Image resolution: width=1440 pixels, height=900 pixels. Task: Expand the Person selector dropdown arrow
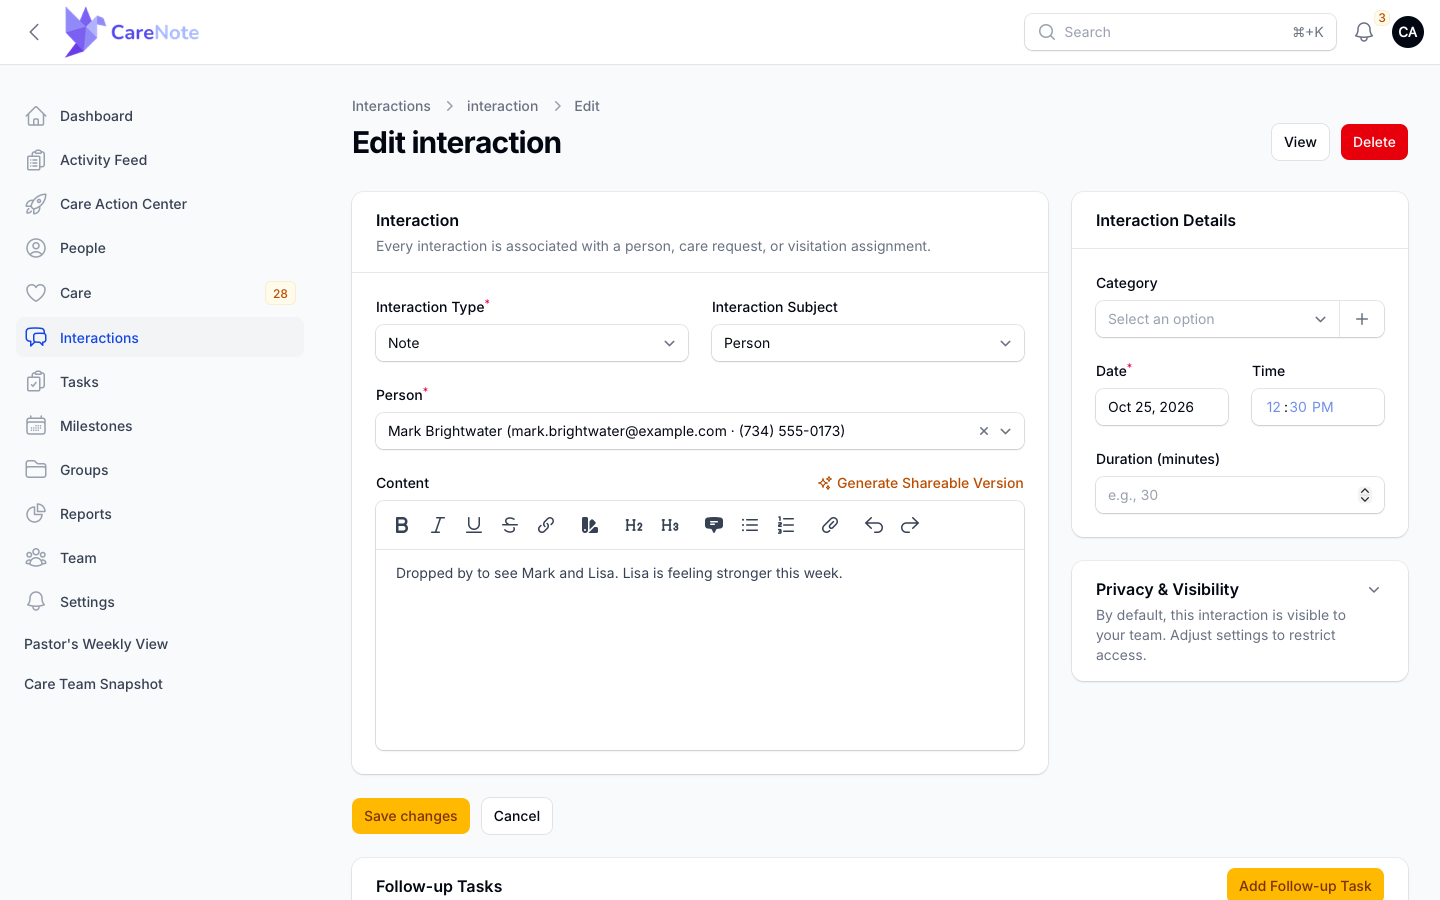(1006, 431)
